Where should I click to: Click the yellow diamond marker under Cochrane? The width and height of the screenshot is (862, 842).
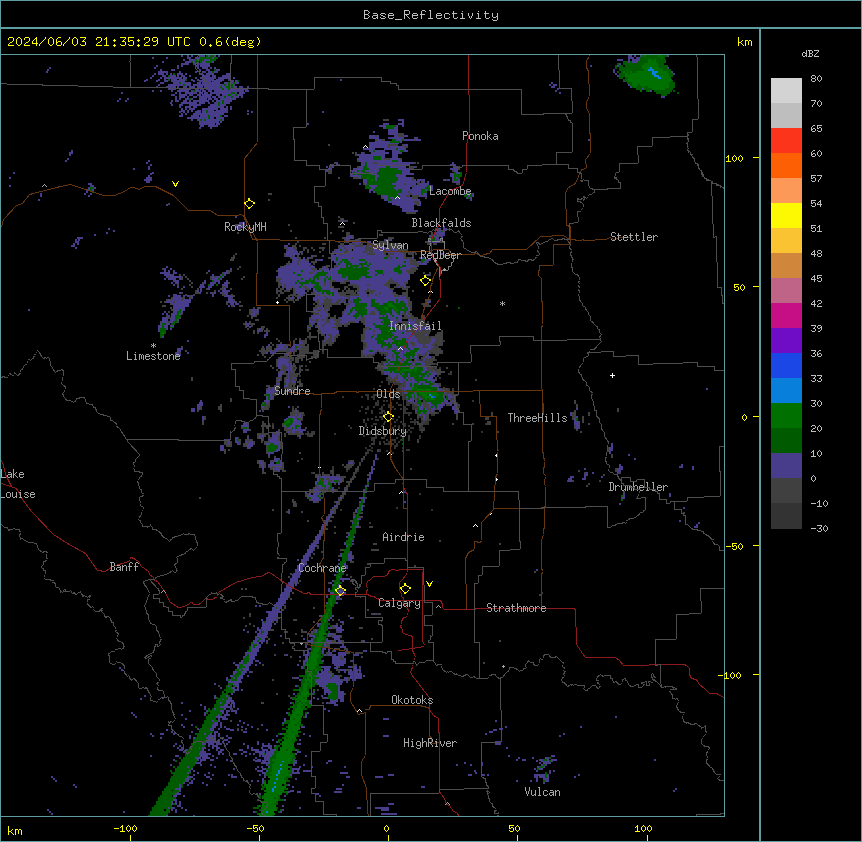340,591
